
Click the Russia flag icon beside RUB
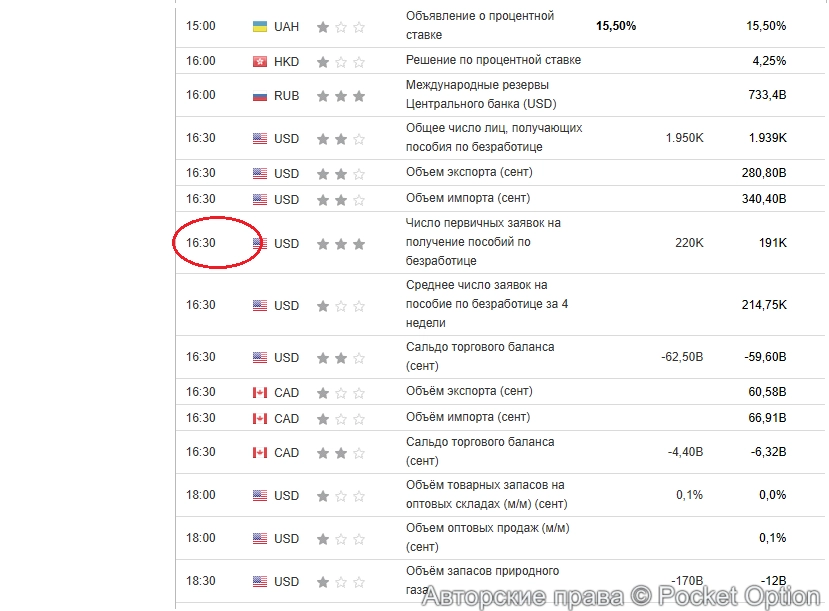coord(260,97)
